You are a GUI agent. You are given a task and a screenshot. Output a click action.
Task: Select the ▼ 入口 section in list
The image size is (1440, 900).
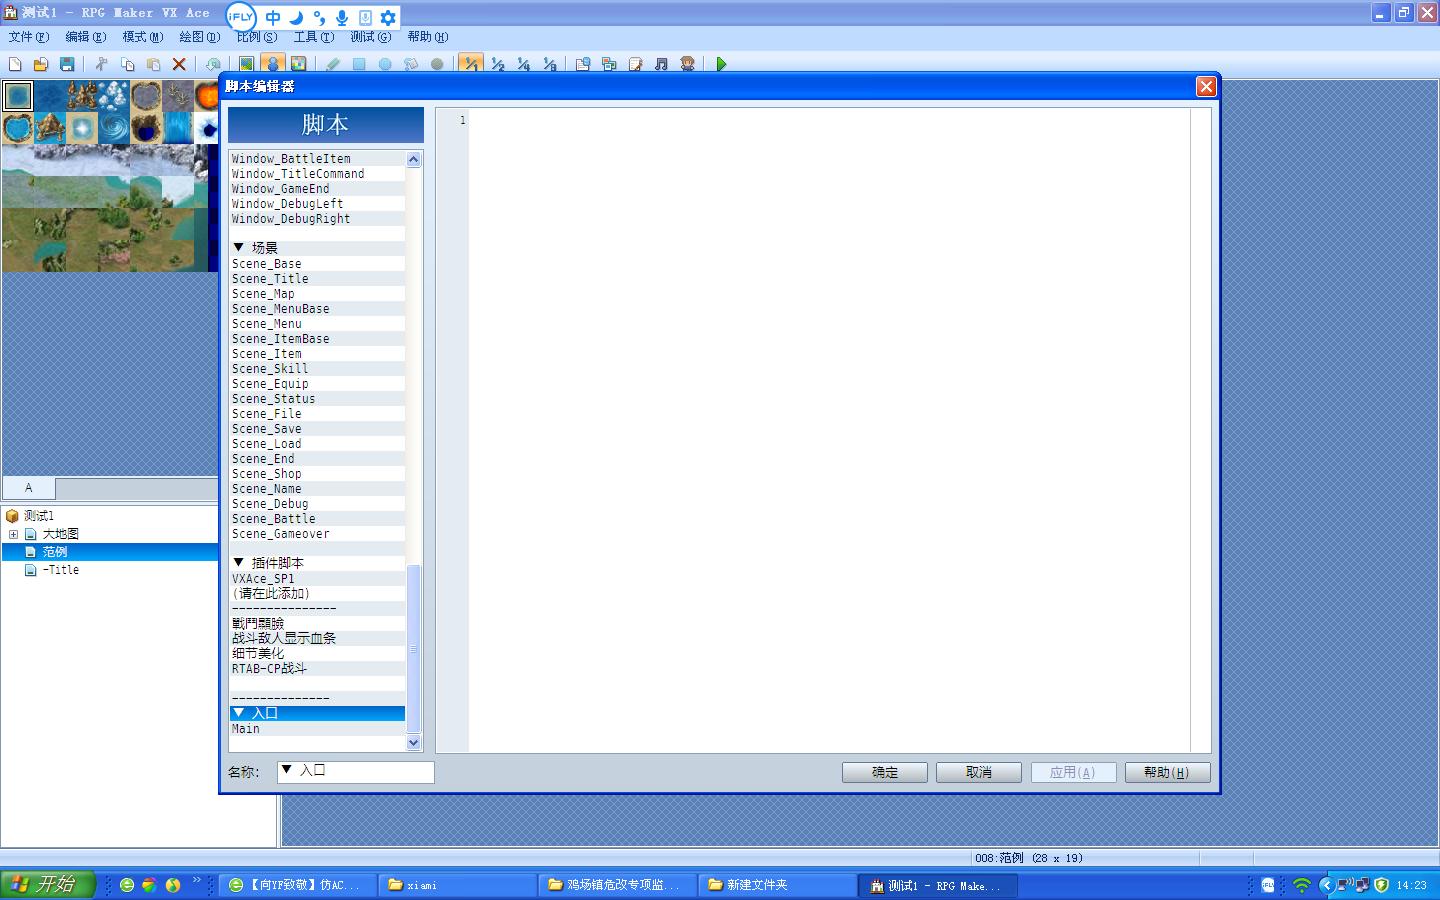[317, 713]
